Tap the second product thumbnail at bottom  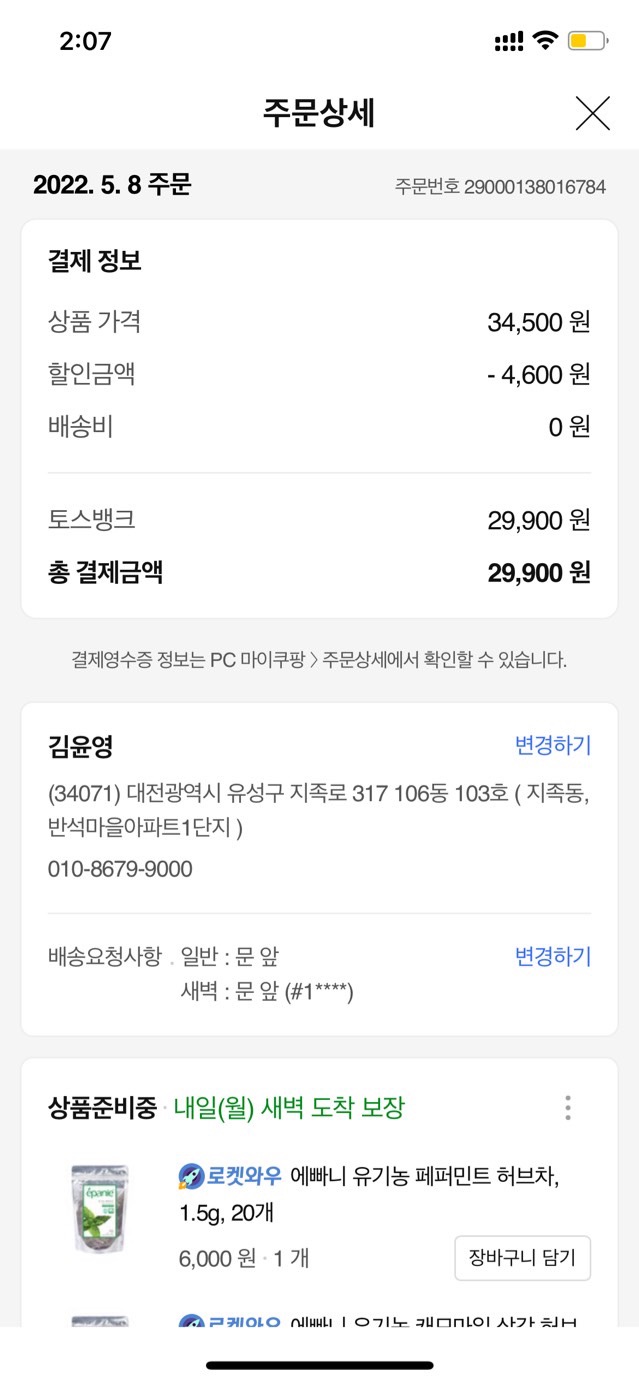pyautogui.click(x=100, y=1322)
